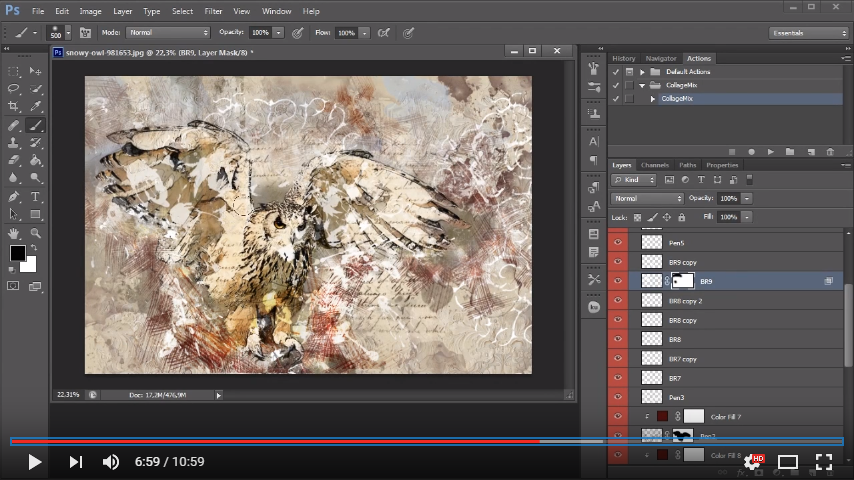Viewport: 854px width, 480px height.
Task: Open the layer blend mode Normal dropdown
Action: click(x=647, y=198)
